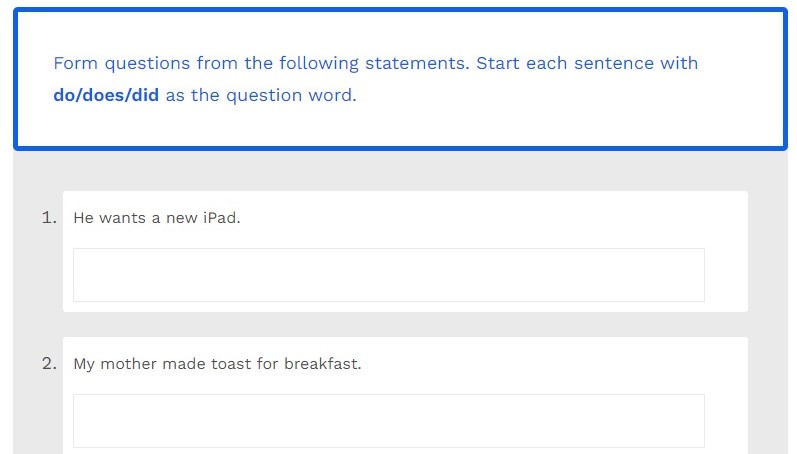Click the statement "He wants a new iPad."
The height and width of the screenshot is (454, 797).
(x=157, y=218)
